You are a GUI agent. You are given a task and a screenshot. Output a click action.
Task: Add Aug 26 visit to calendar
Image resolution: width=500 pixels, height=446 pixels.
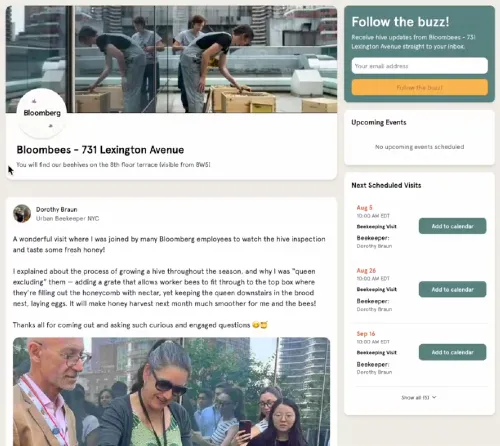[452, 289]
